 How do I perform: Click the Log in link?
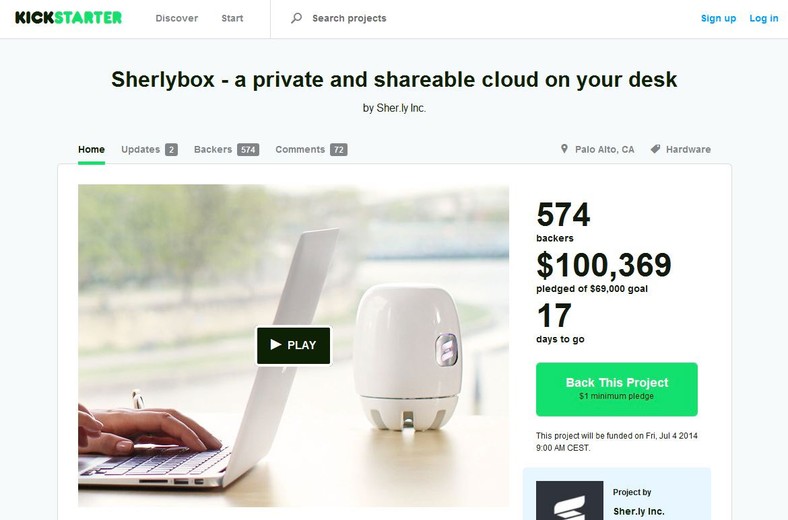point(763,18)
